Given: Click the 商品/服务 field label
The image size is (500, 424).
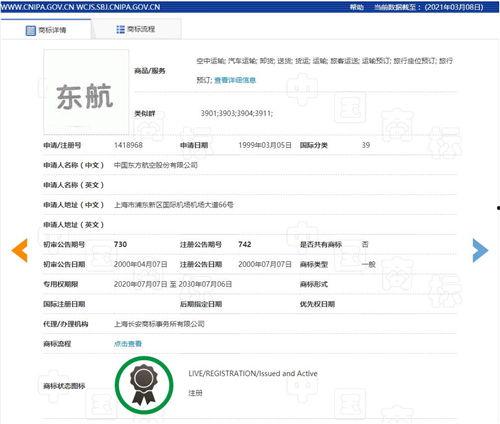Looking at the screenshot, I should click(150, 71).
